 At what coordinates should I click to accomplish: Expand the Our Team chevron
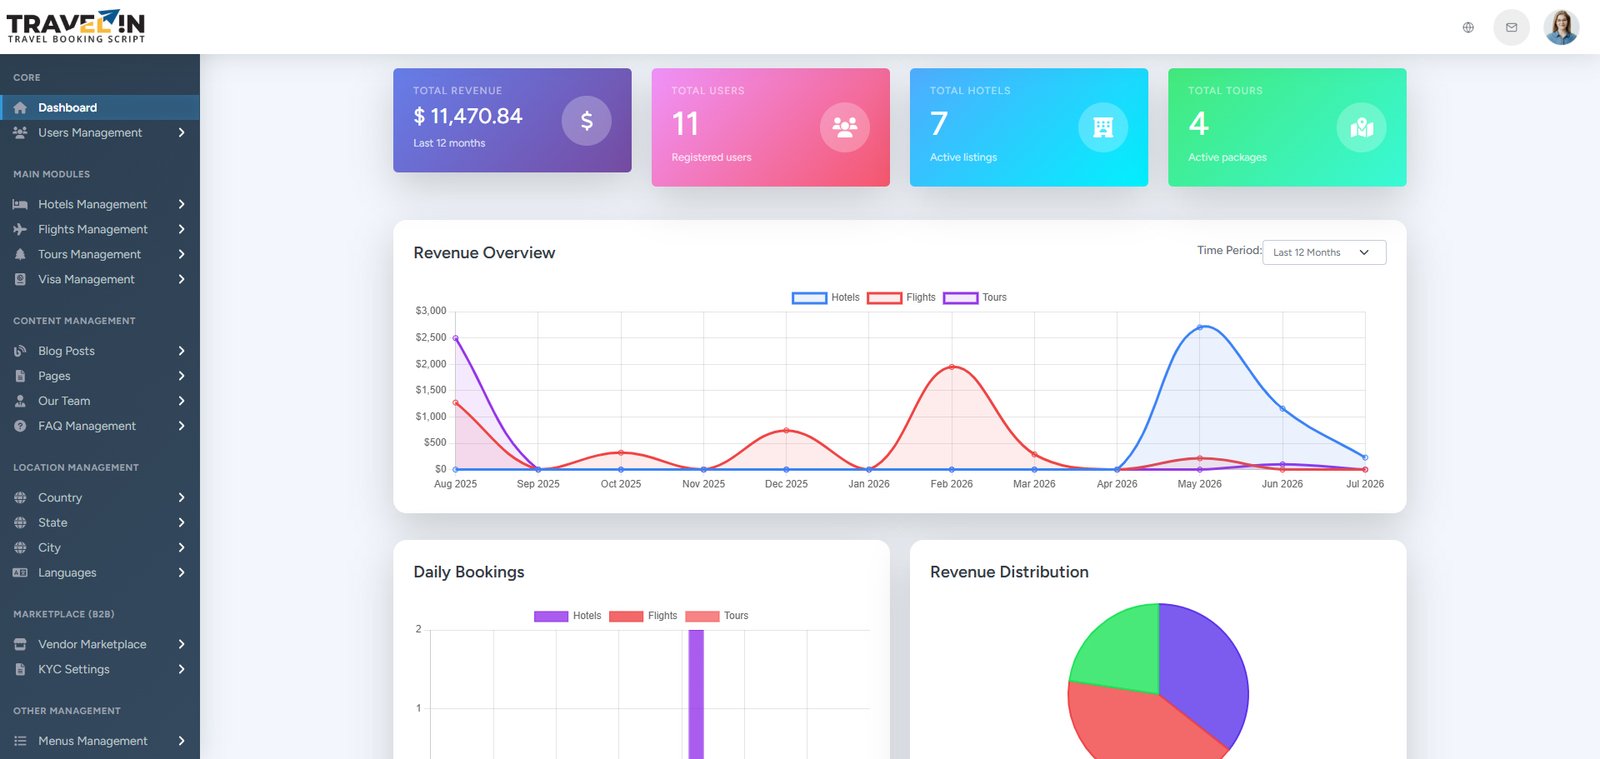pos(181,401)
